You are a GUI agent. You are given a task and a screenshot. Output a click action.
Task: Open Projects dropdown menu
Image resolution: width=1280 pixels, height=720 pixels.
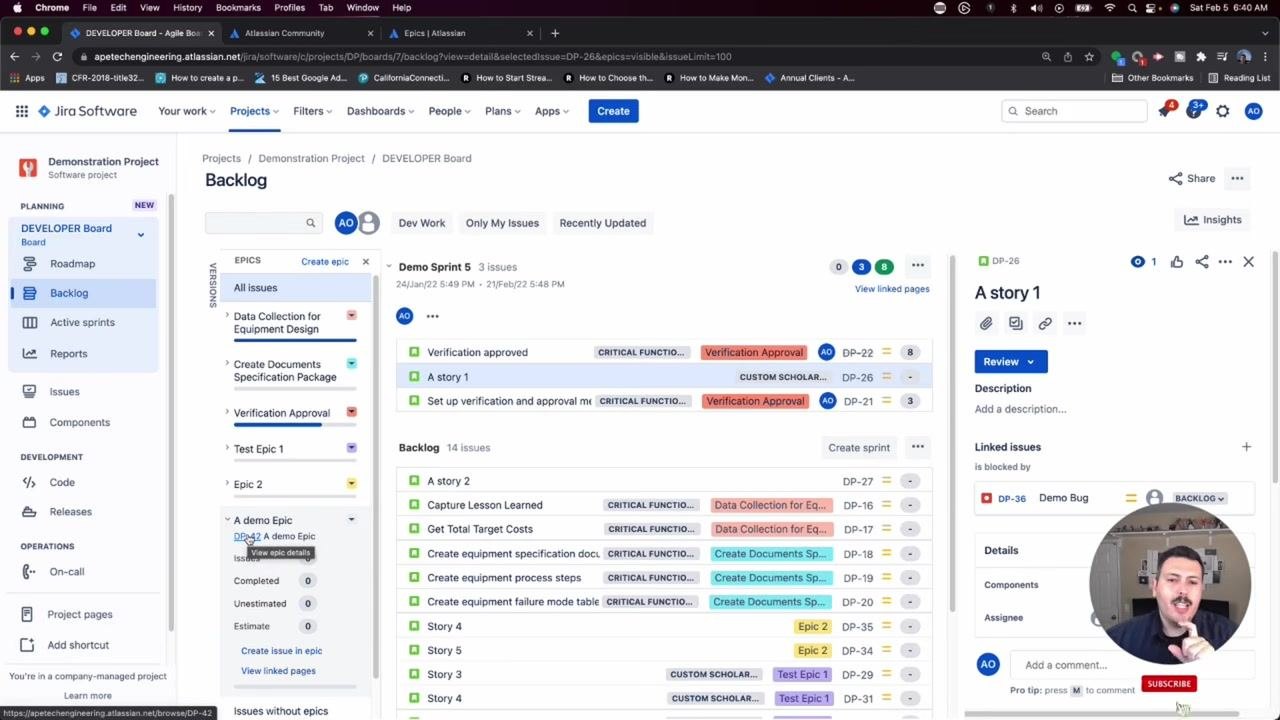click(255, 111)
